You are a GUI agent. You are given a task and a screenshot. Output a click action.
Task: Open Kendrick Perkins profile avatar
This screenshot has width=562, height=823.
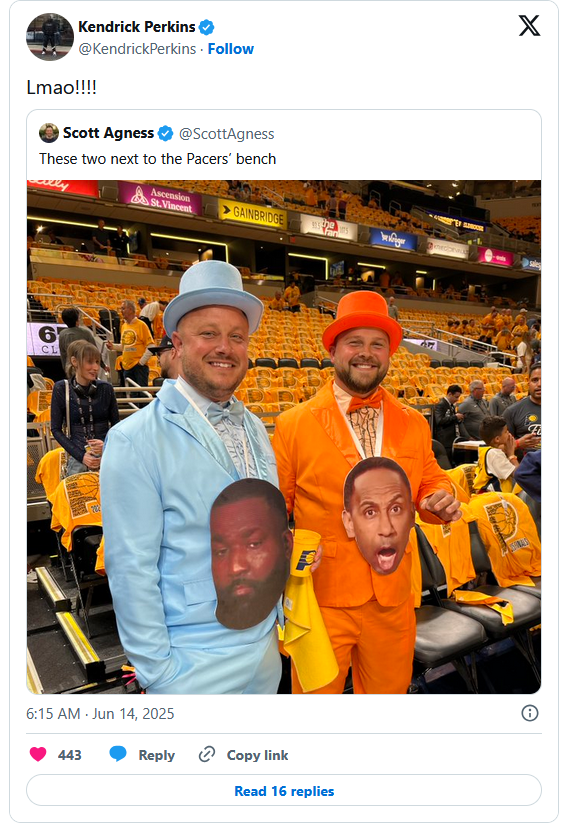50,37
